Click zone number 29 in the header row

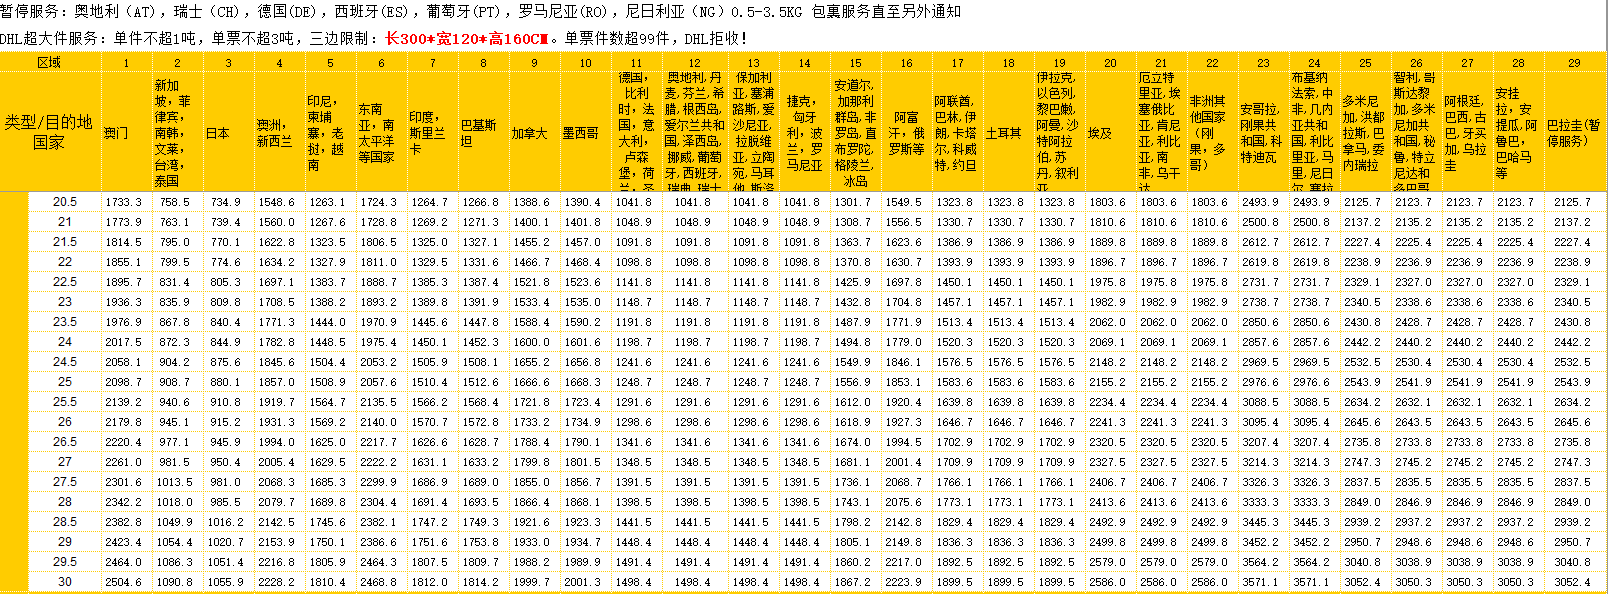(x=1573, y=62)
